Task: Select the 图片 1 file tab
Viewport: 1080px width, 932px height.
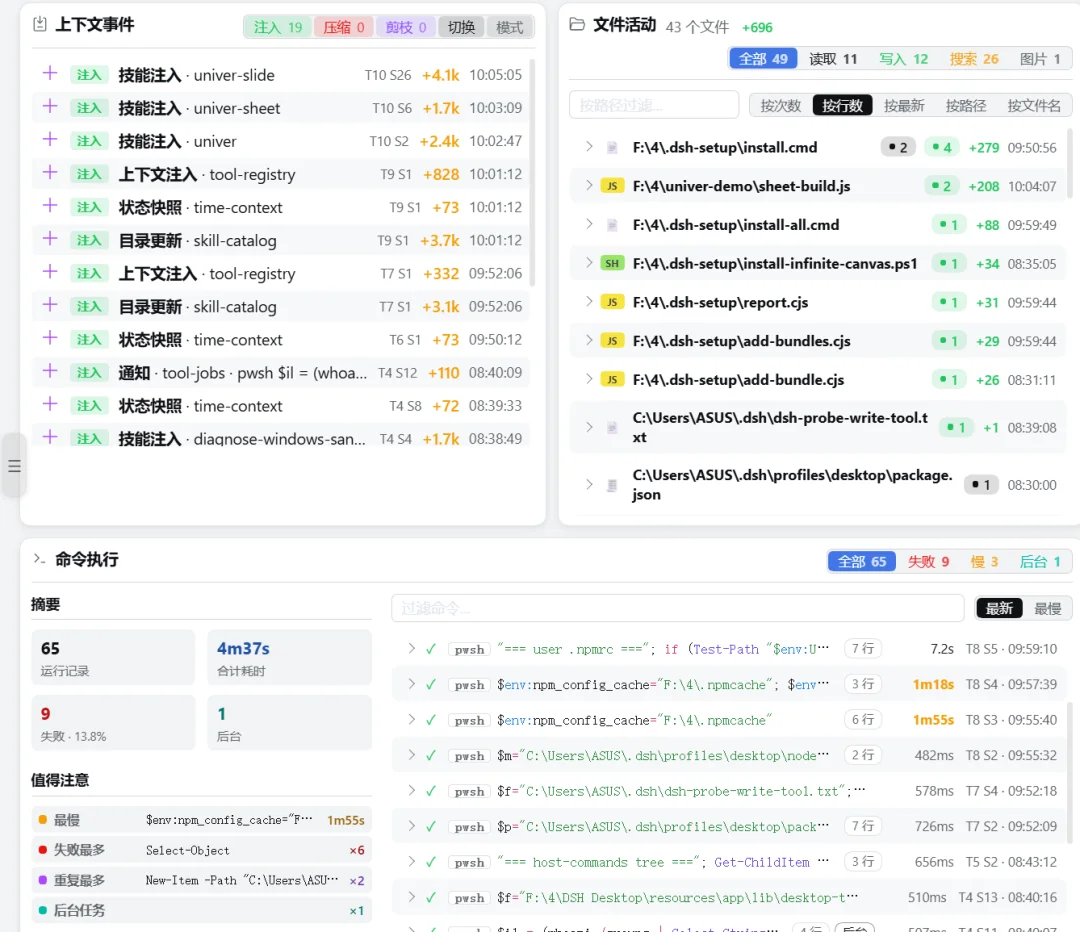Action: (x=1039, y=59)
